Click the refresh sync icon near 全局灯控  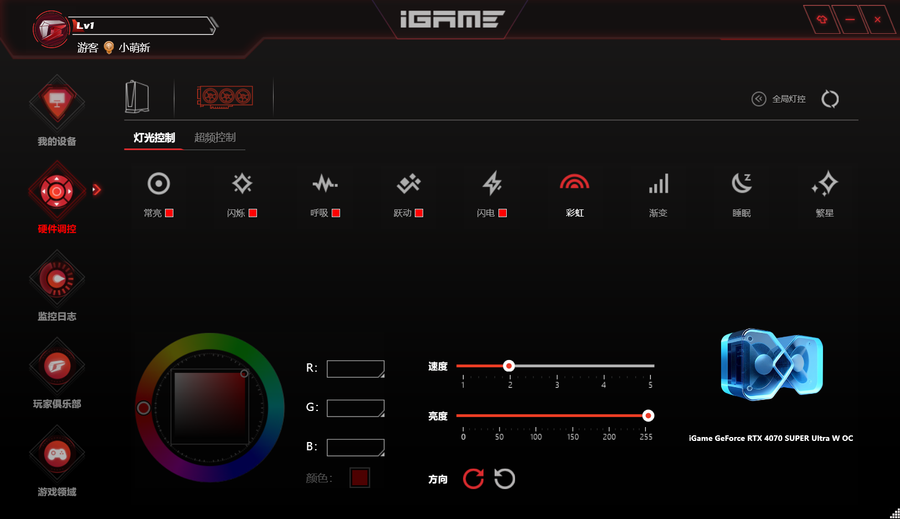click(x=830, y=99)
